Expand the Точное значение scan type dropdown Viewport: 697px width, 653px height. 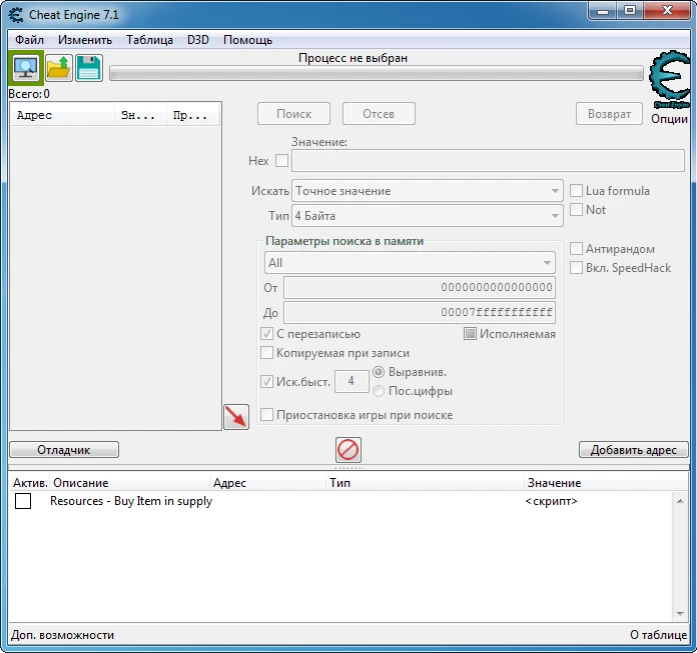click(x=427, y=191)
